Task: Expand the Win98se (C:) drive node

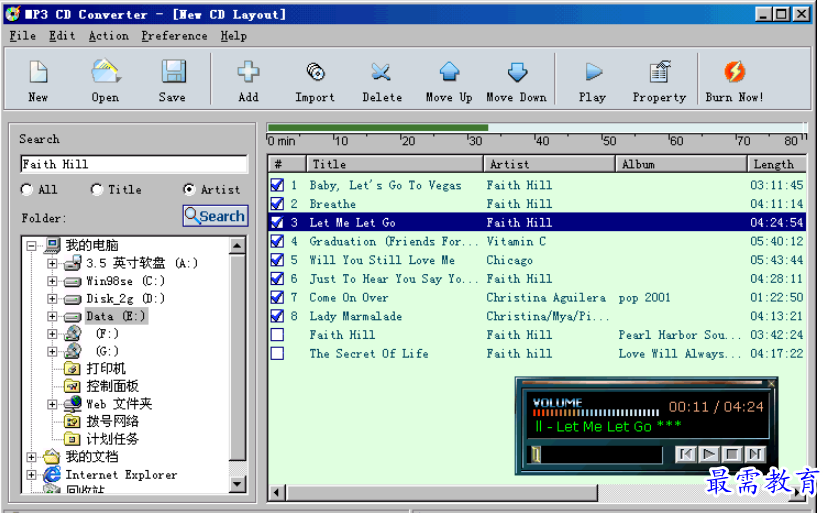Action: 52,281
